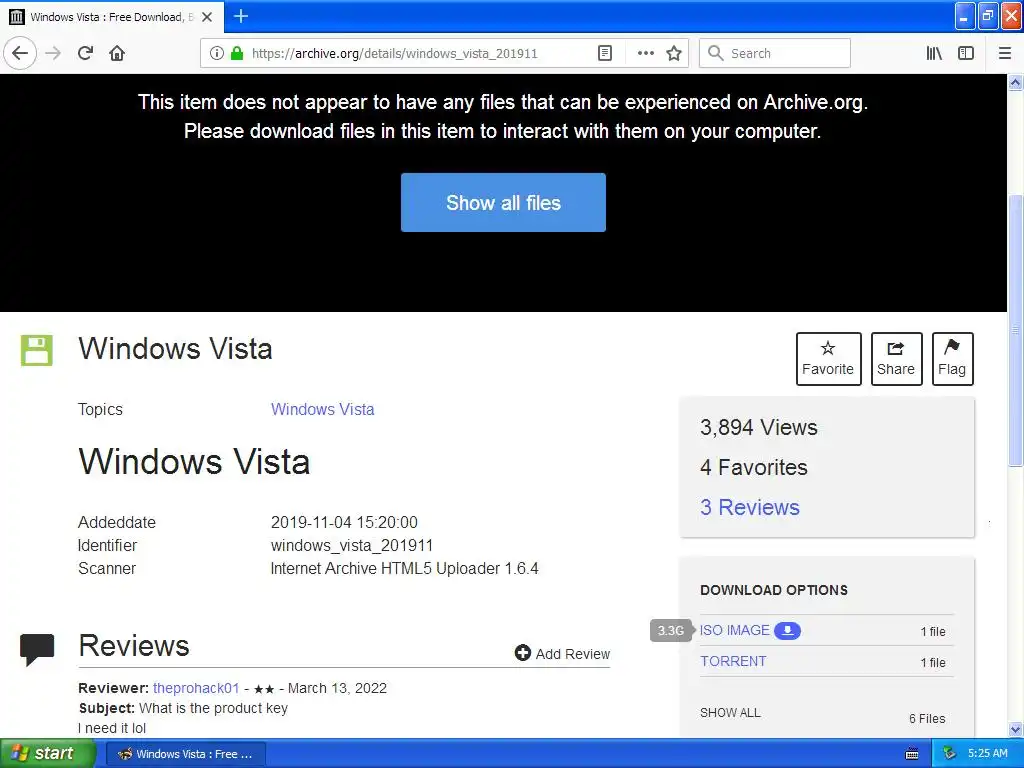Click the ISO IMAGE download link

pos(735,630)
